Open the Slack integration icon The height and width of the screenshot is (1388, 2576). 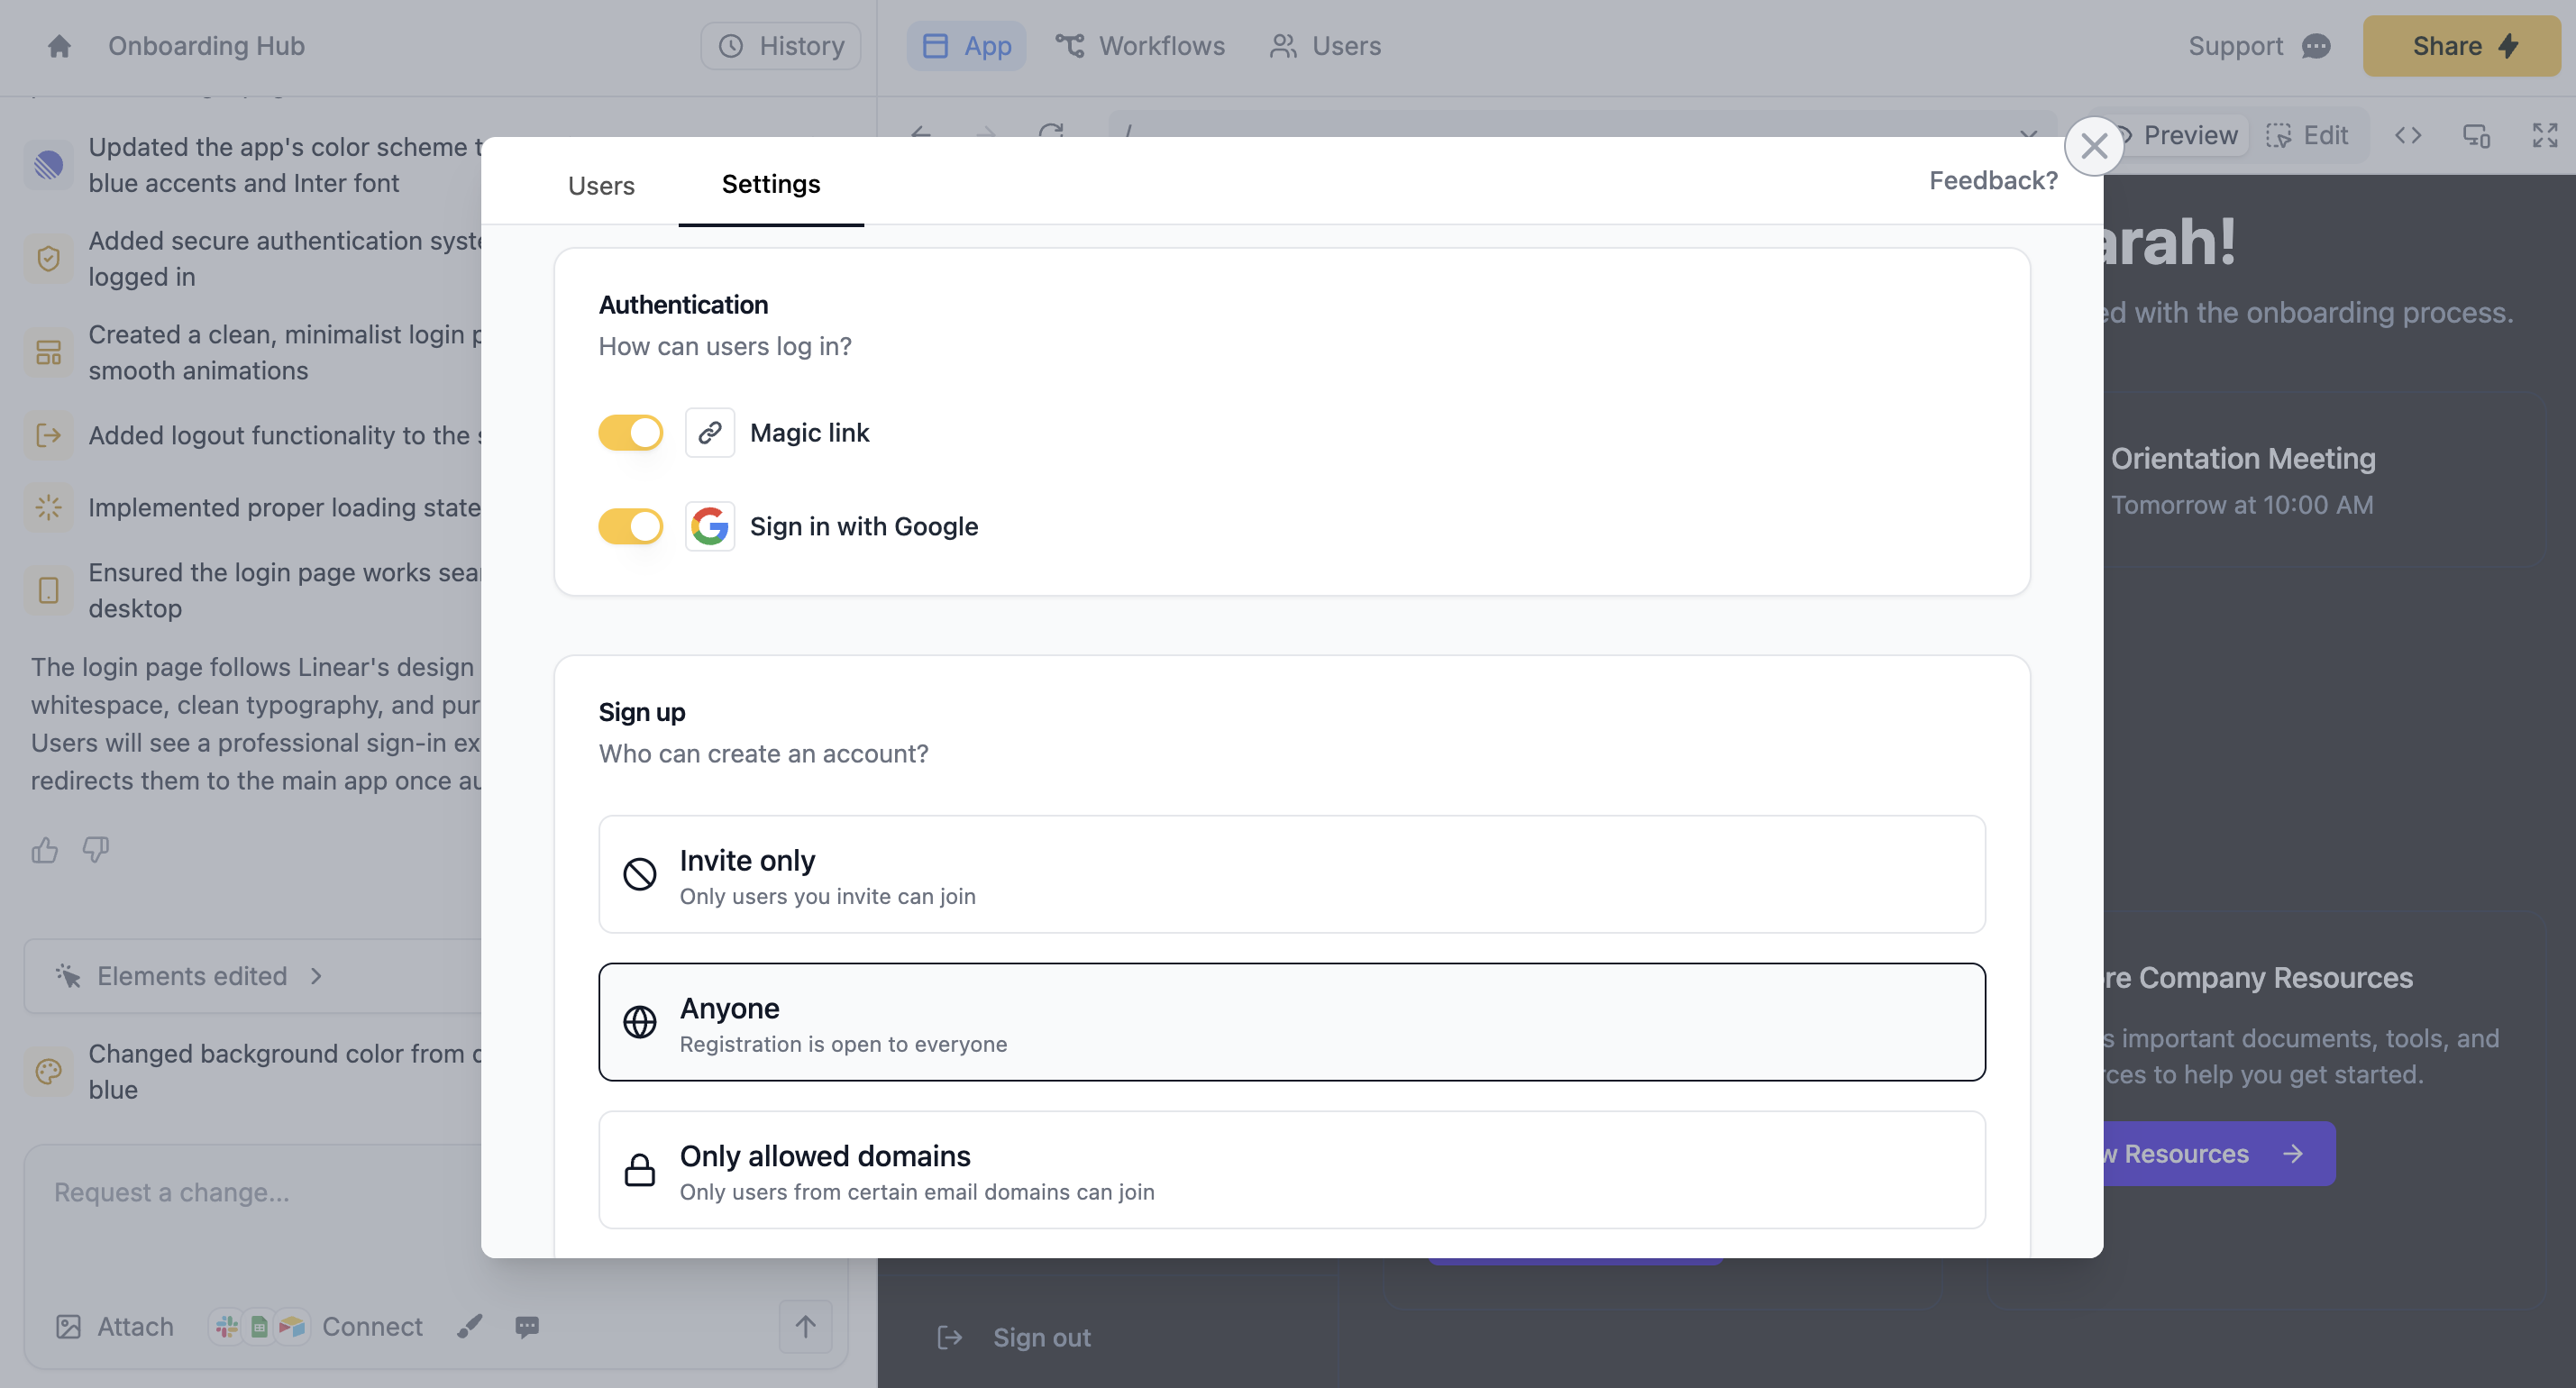pyautogui.click(x=225, y=1327)
